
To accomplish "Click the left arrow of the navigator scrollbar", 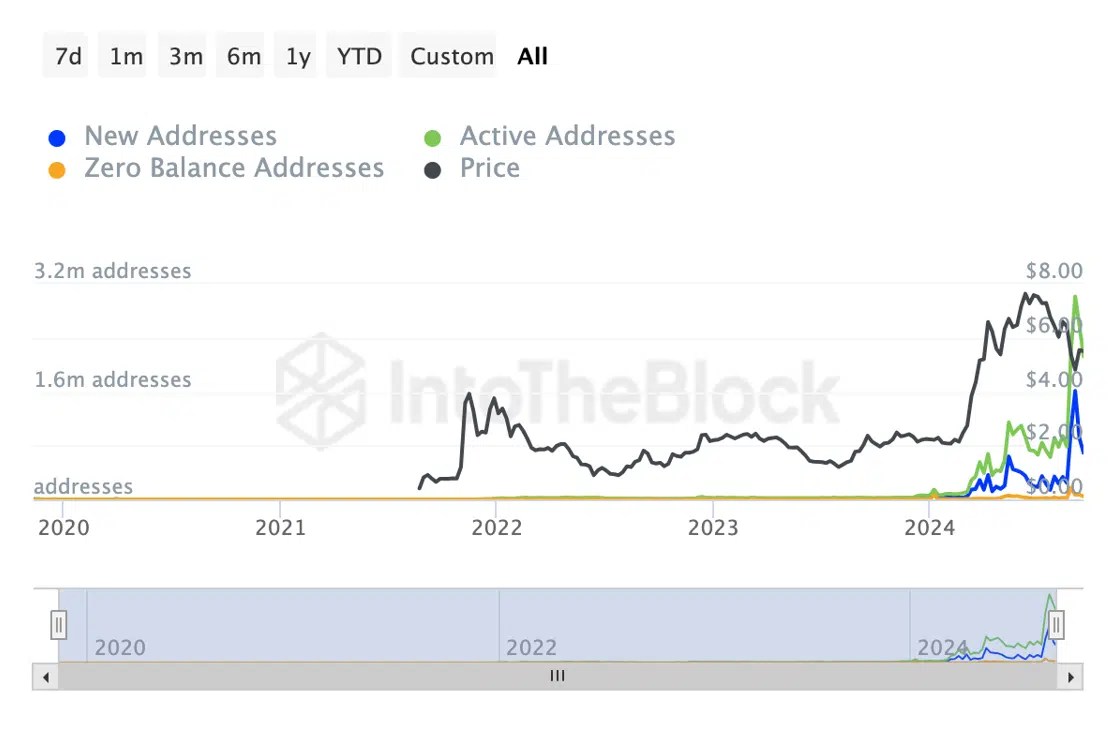I will click(x=46, y=676).
